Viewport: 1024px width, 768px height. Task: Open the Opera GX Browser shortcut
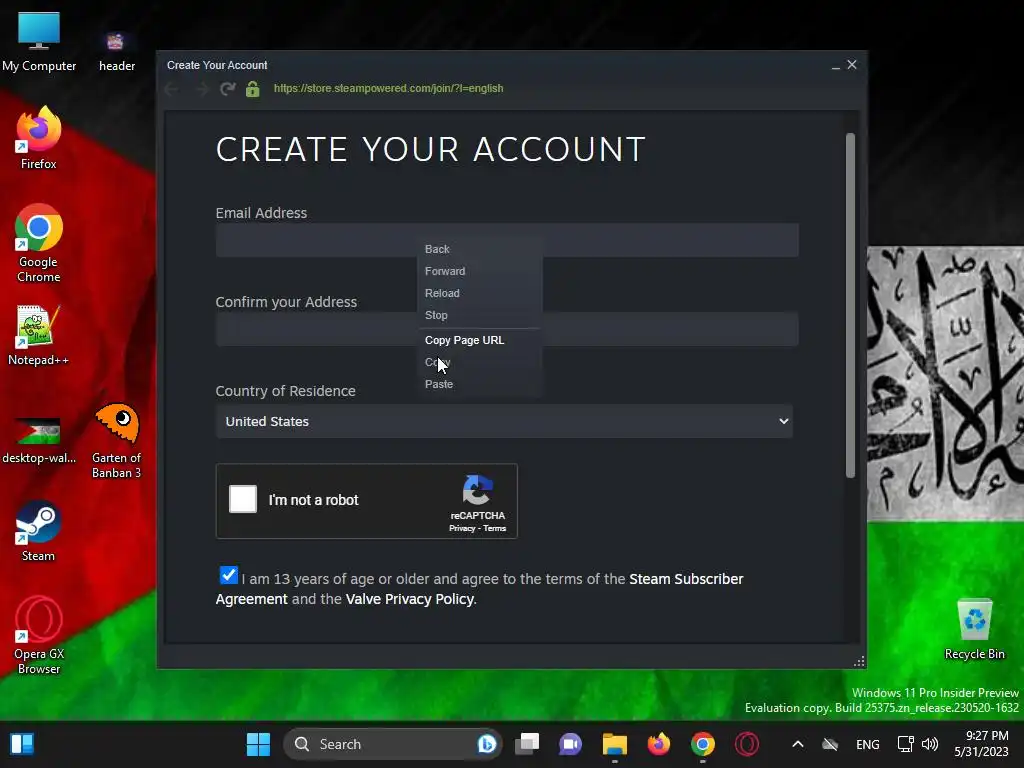coord(39,635)
